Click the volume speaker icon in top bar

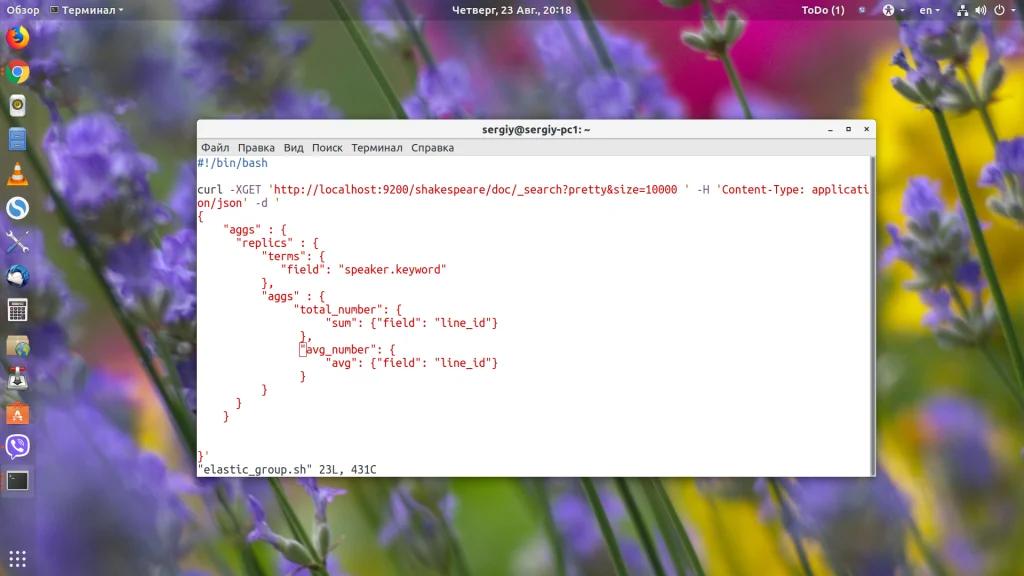(980, 10)
